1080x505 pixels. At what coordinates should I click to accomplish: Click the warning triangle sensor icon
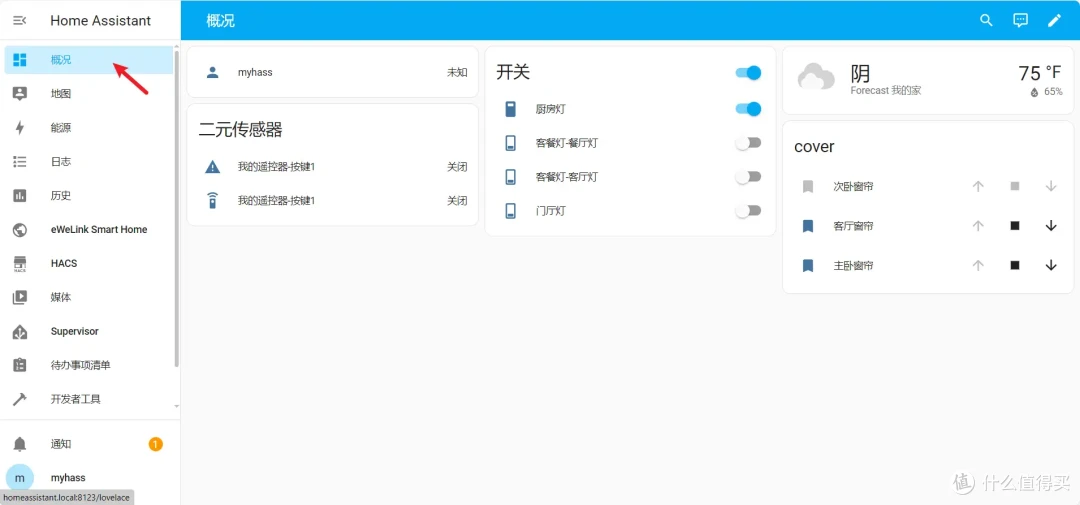click(x=213, y=167)
